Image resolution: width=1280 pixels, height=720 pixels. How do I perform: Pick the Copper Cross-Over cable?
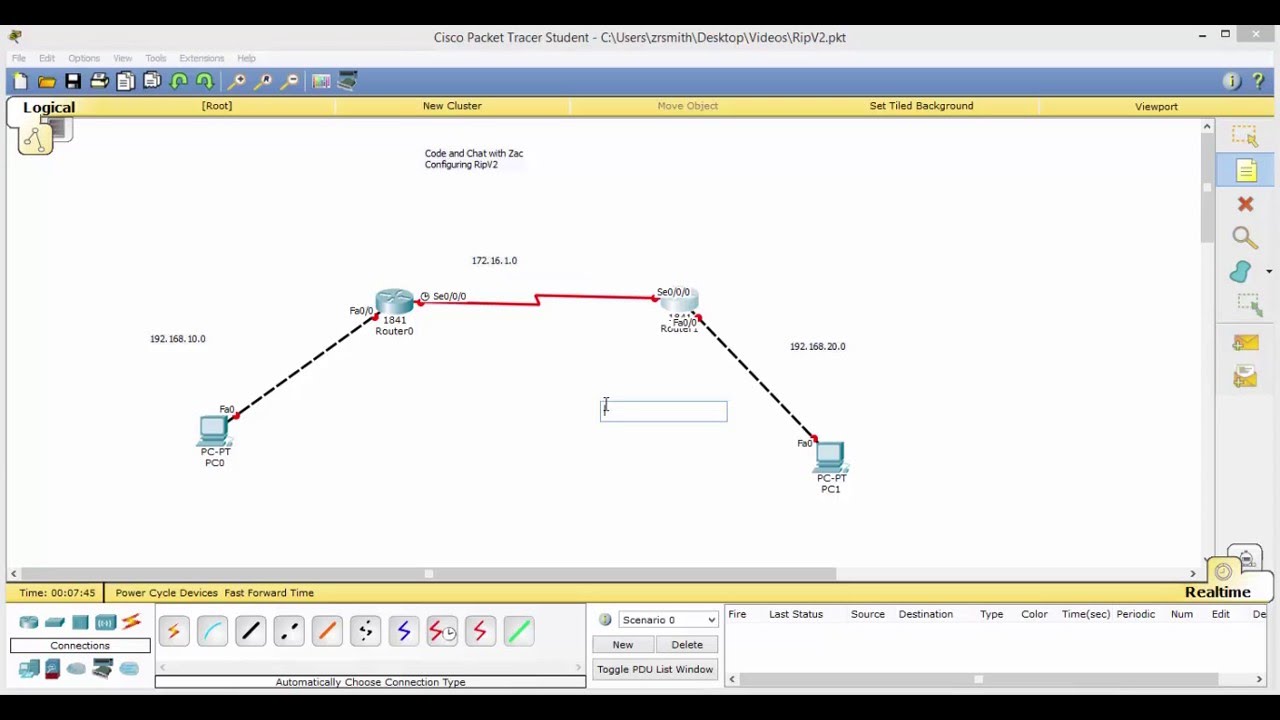[289, 631]
